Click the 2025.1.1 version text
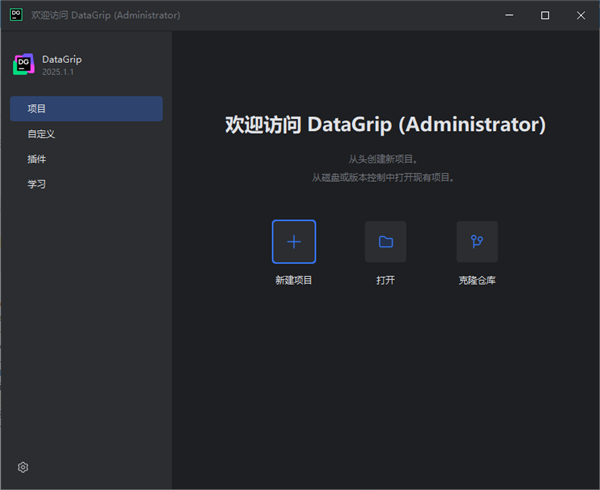Screen dimensions: 600x490 coord(60,73)
